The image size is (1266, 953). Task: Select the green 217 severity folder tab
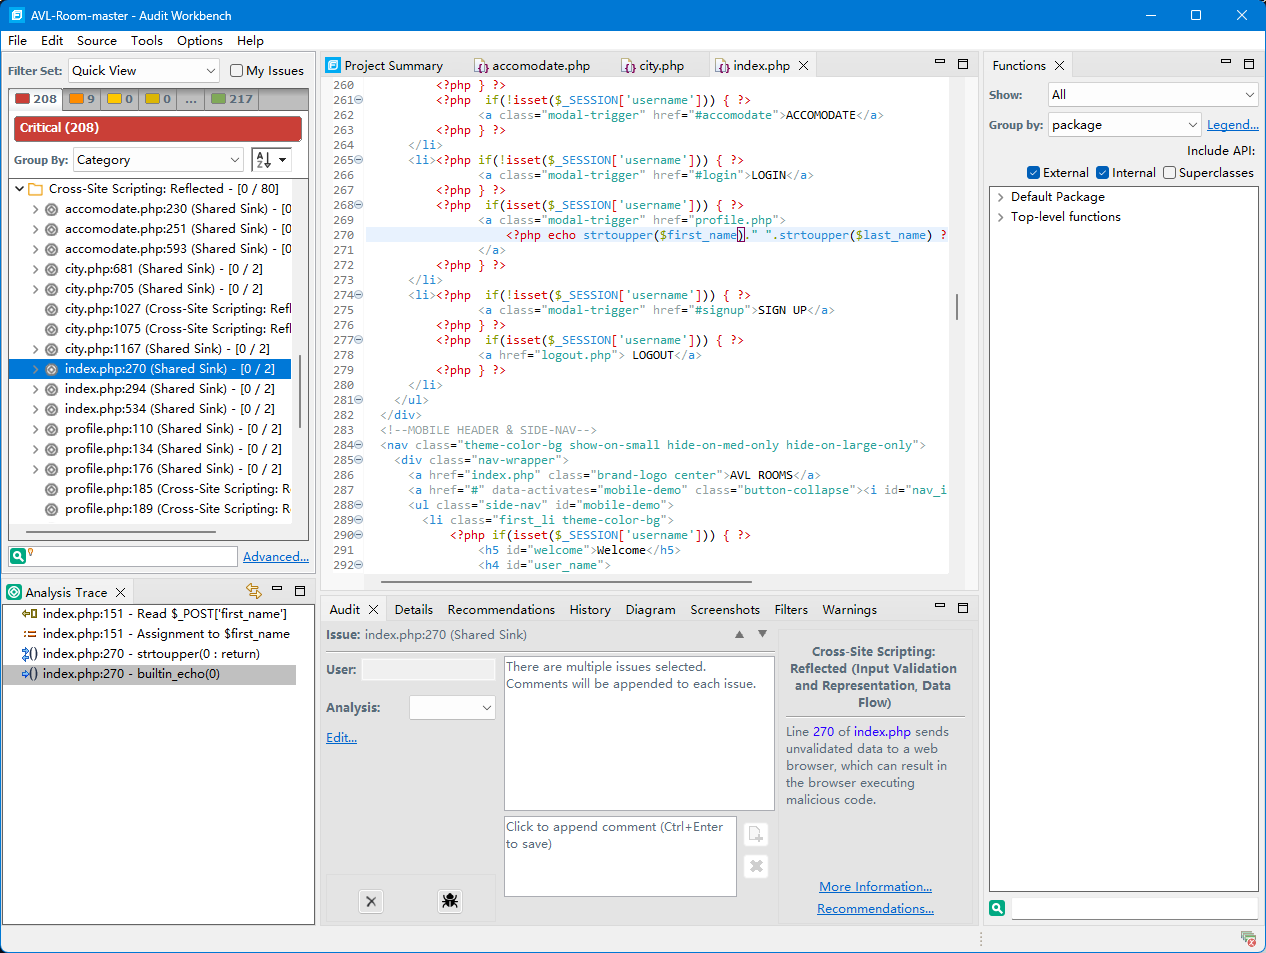(232, 99)
